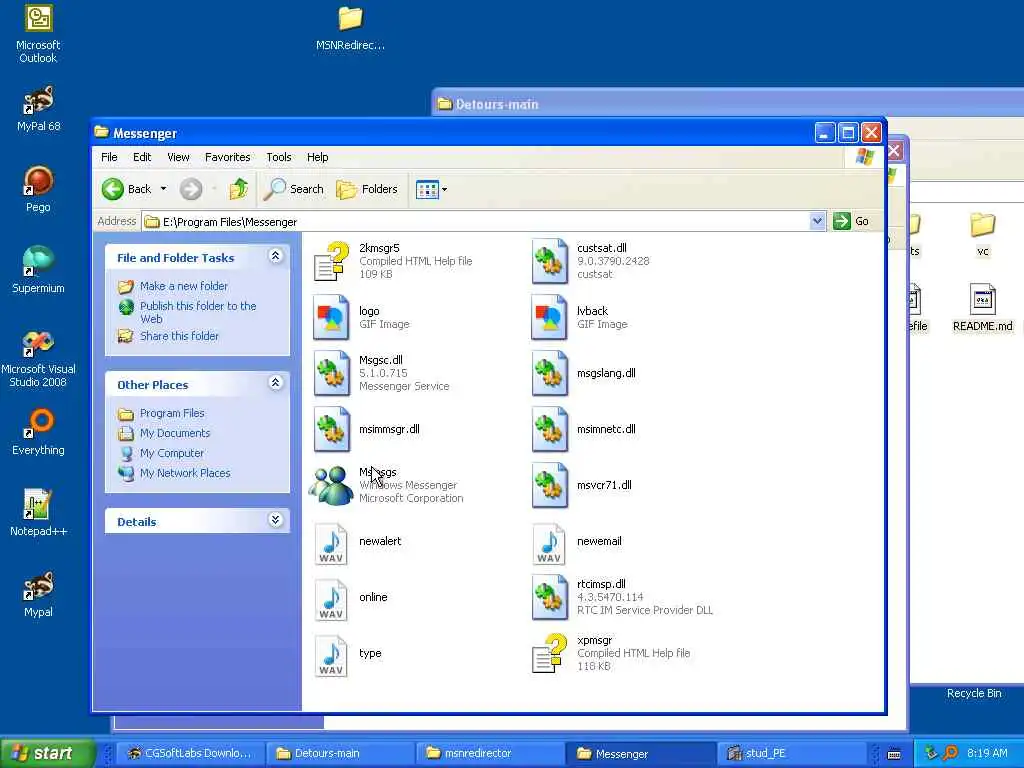Click the lvback GIF image icon
The height and width of the screenshot is (768, 1024).
click(x=549, y=317)
